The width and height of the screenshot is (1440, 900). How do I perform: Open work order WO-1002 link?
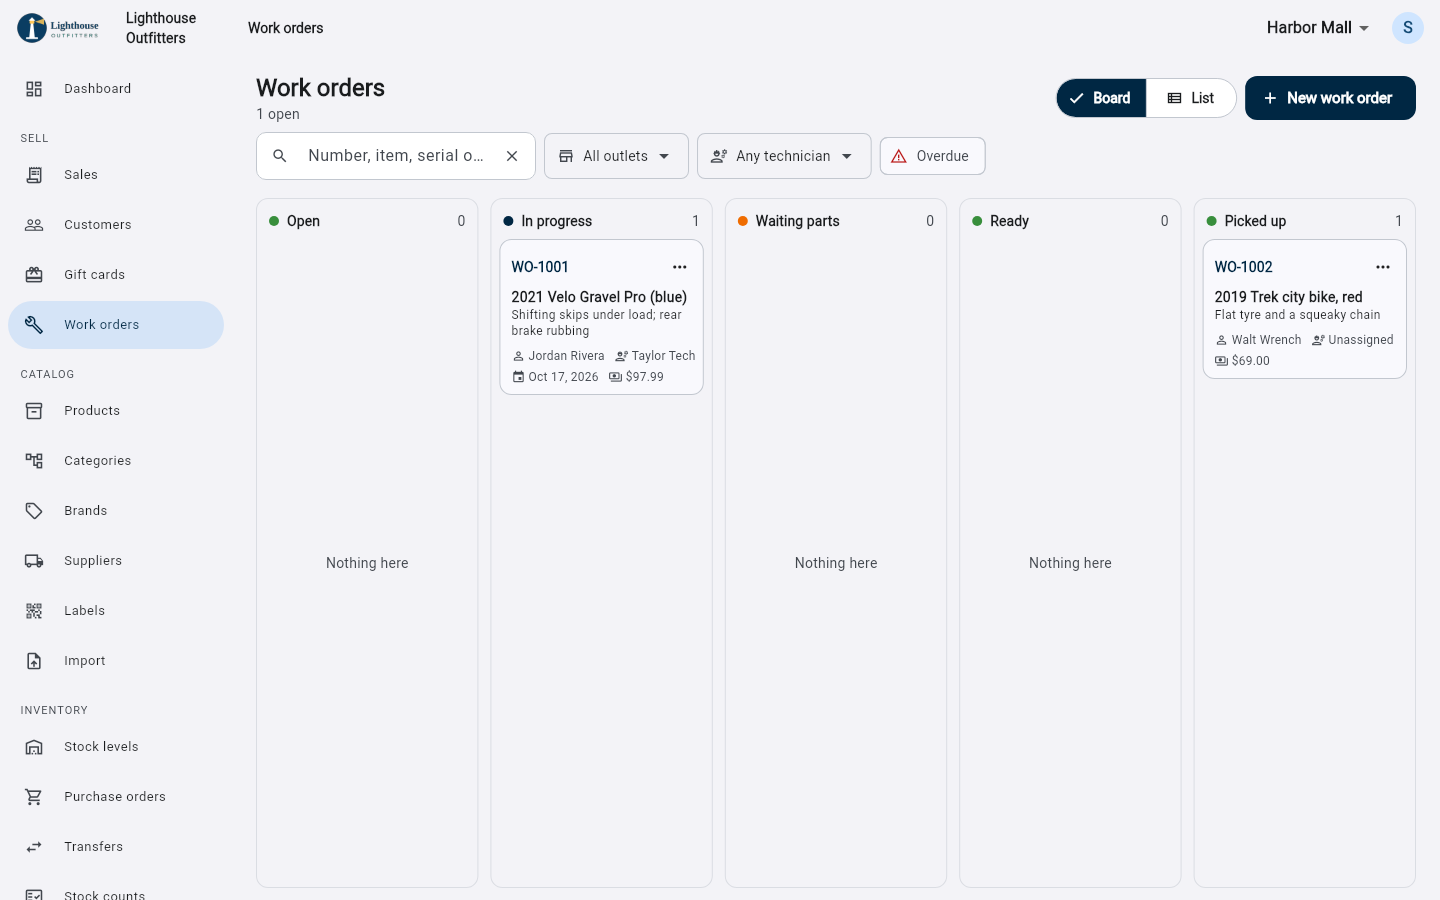coord(1243,267)
